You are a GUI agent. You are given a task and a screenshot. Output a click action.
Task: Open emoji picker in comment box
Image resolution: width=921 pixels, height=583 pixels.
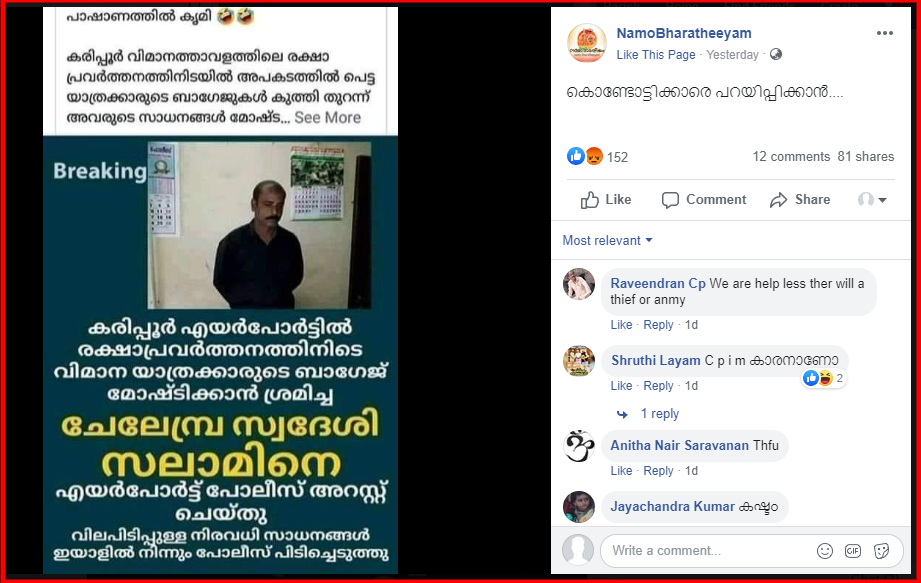825,551
